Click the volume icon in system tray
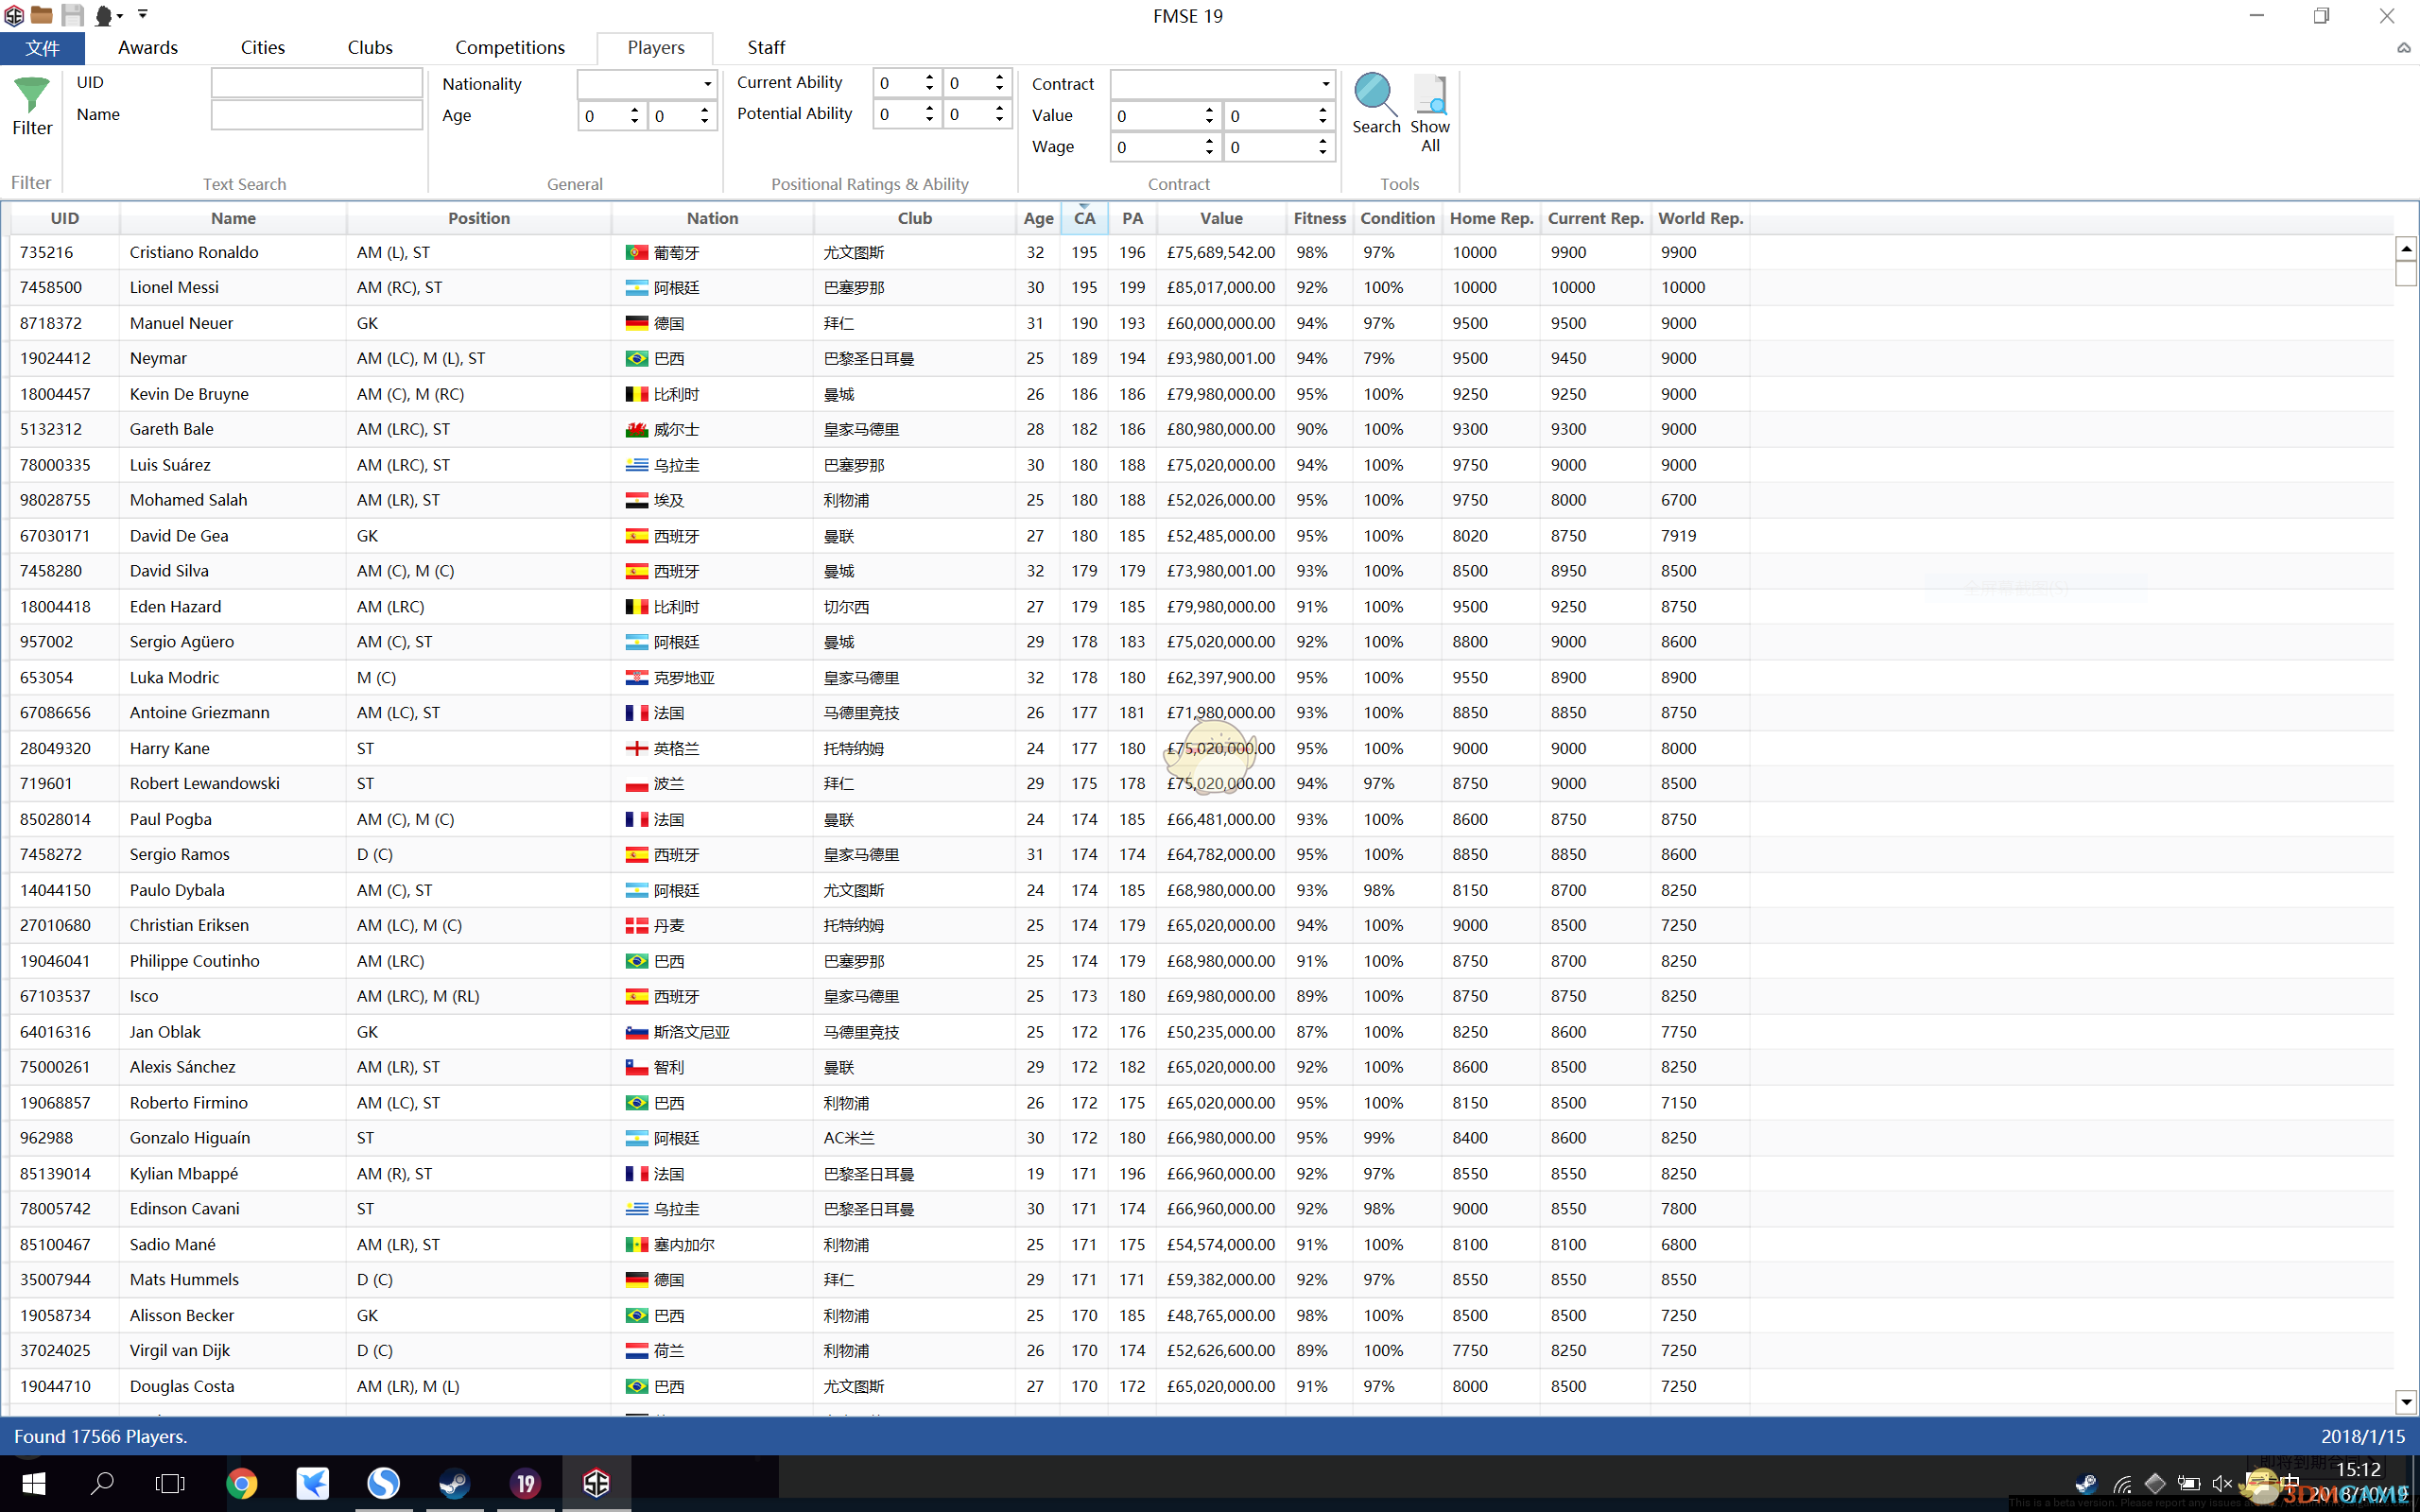The image size is (2420, 1512). 2222,1483
